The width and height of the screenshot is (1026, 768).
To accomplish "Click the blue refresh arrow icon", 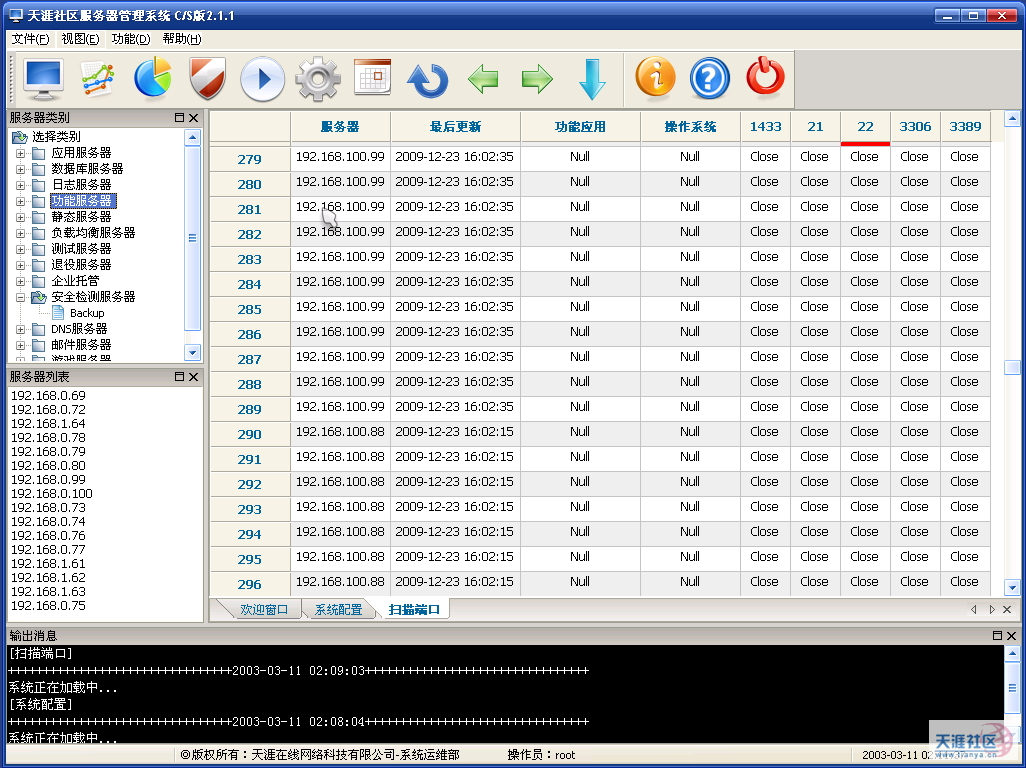I will 427,78.
